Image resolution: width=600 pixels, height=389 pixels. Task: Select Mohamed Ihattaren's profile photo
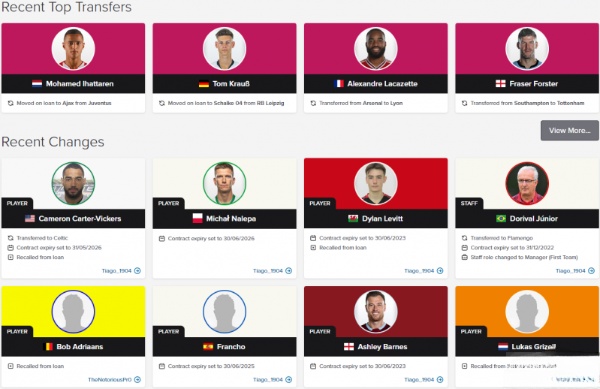pos(73,49)
